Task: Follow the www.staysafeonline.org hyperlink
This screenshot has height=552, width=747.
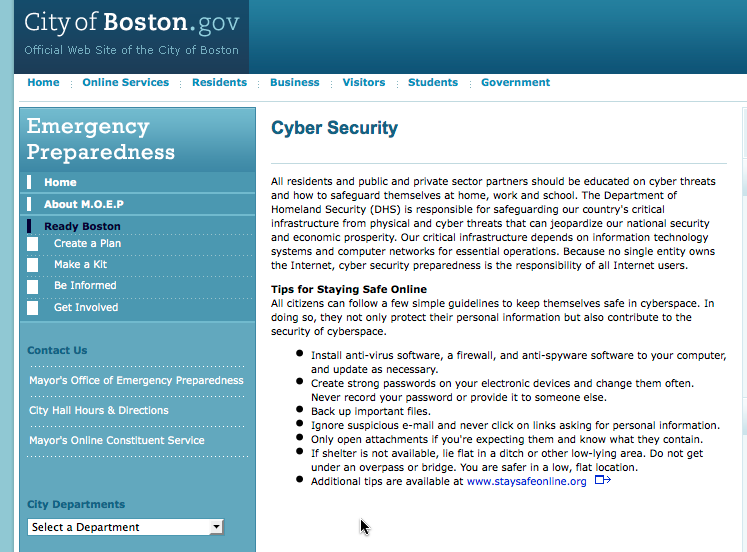Action: 526,481
